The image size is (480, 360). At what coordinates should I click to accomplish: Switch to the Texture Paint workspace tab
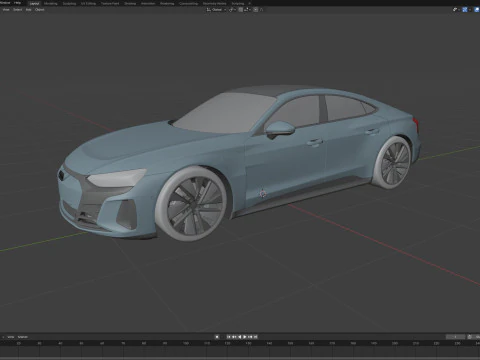click(110, 3)
